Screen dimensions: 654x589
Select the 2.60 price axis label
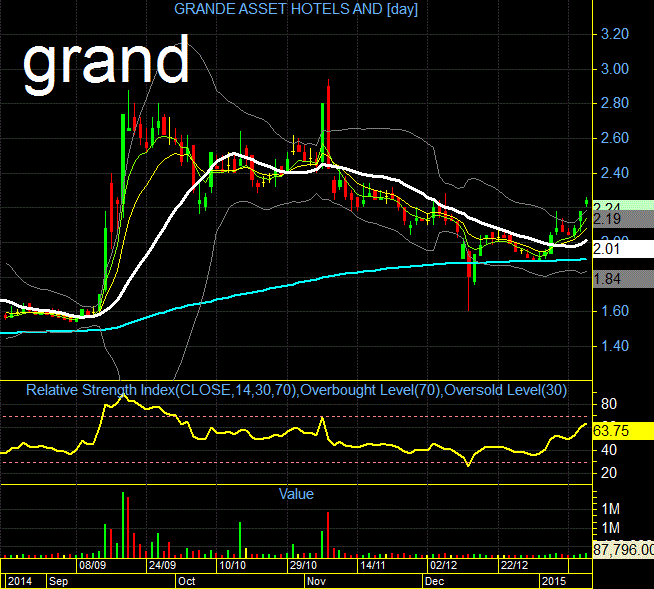(614, 138)
